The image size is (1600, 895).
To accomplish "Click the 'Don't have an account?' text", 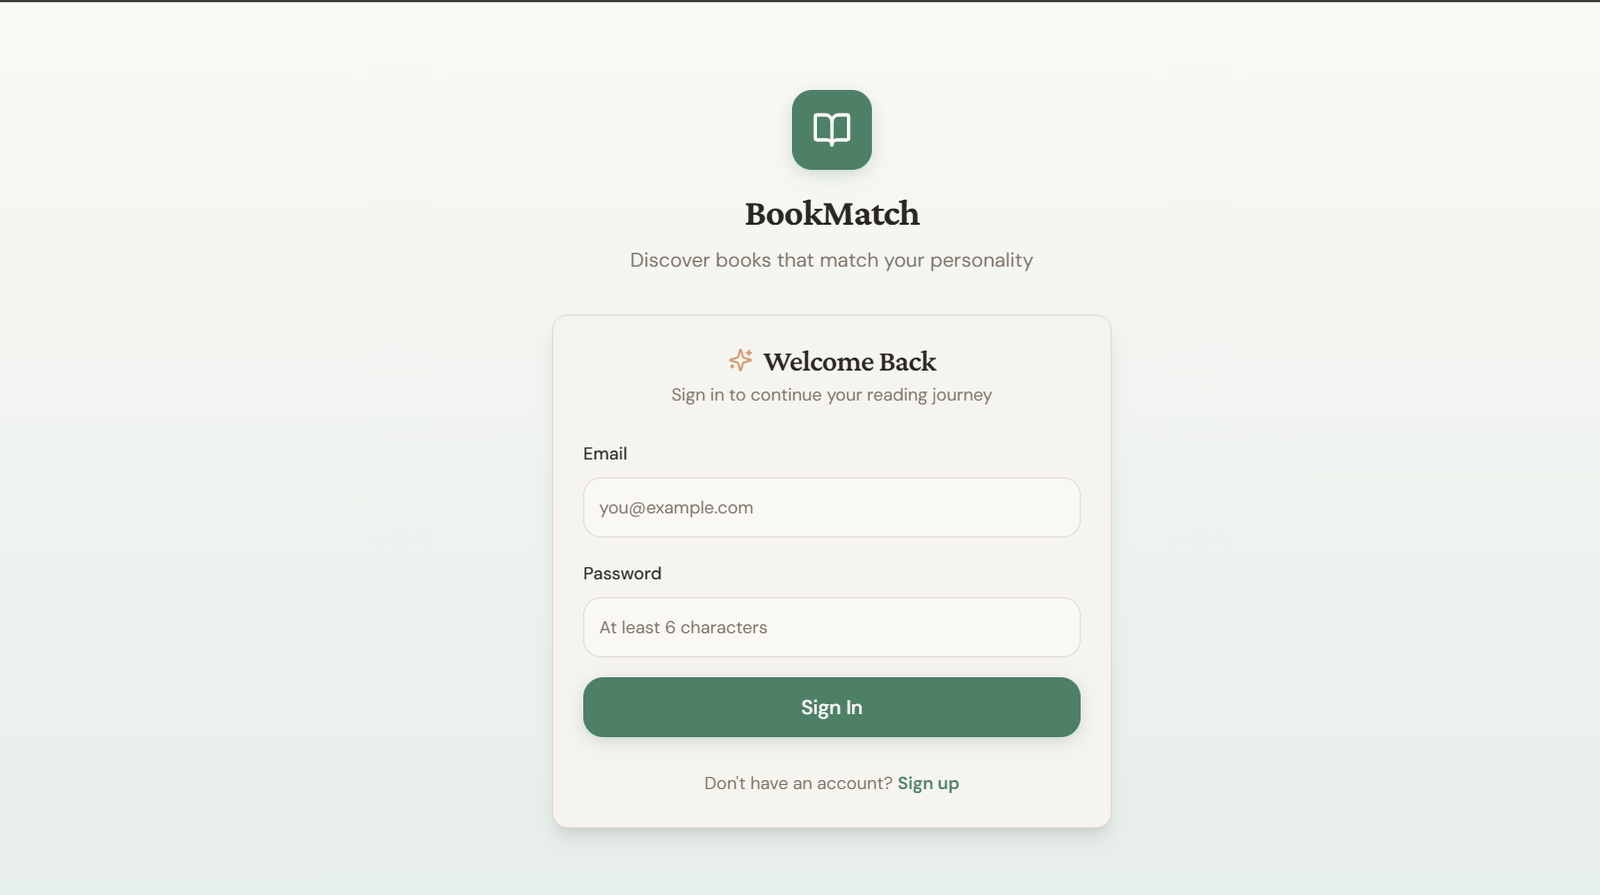I will pyautogui.click(x=797, y=783).
